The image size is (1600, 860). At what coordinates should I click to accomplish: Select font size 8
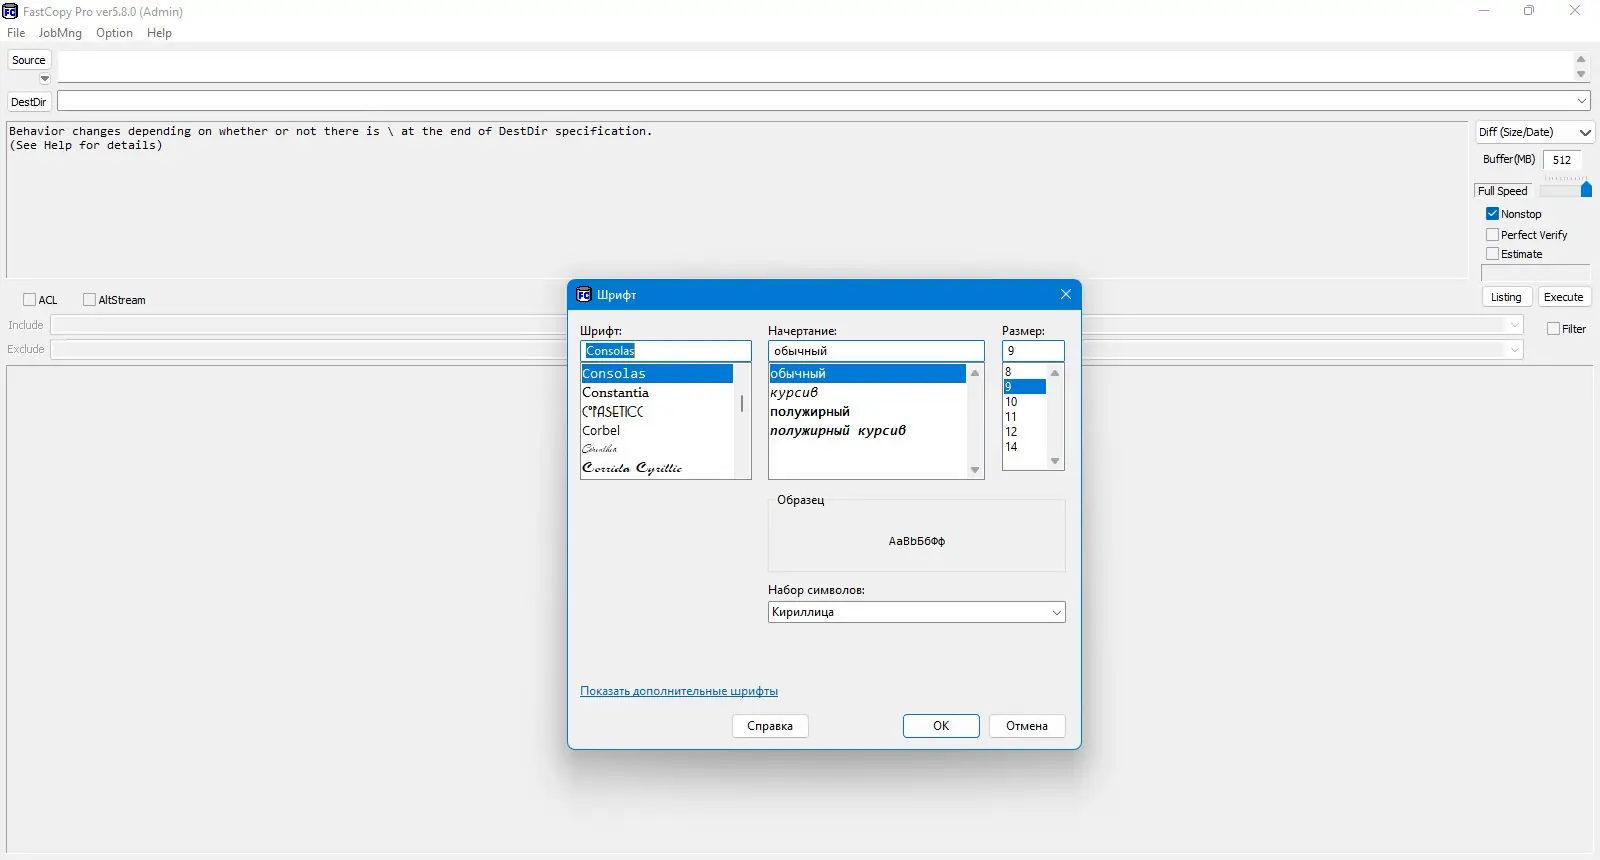[x=1024, y=372]
